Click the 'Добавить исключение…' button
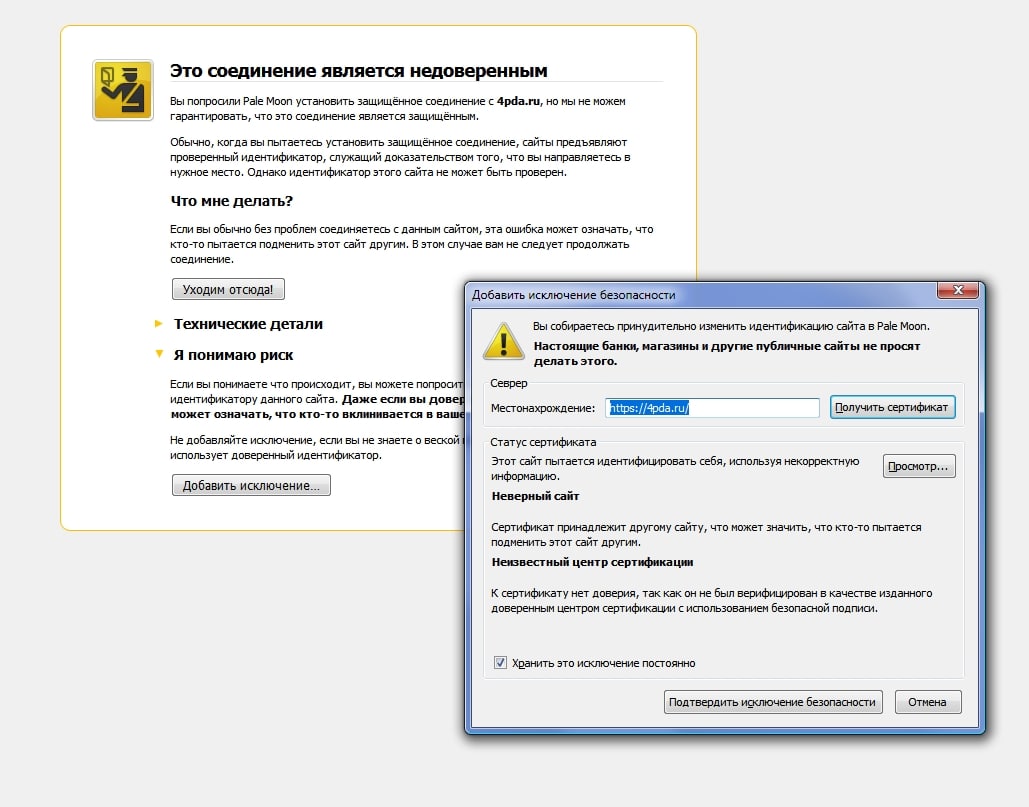The width and height of the screenshot is (1029, 807). coord(251,486)
